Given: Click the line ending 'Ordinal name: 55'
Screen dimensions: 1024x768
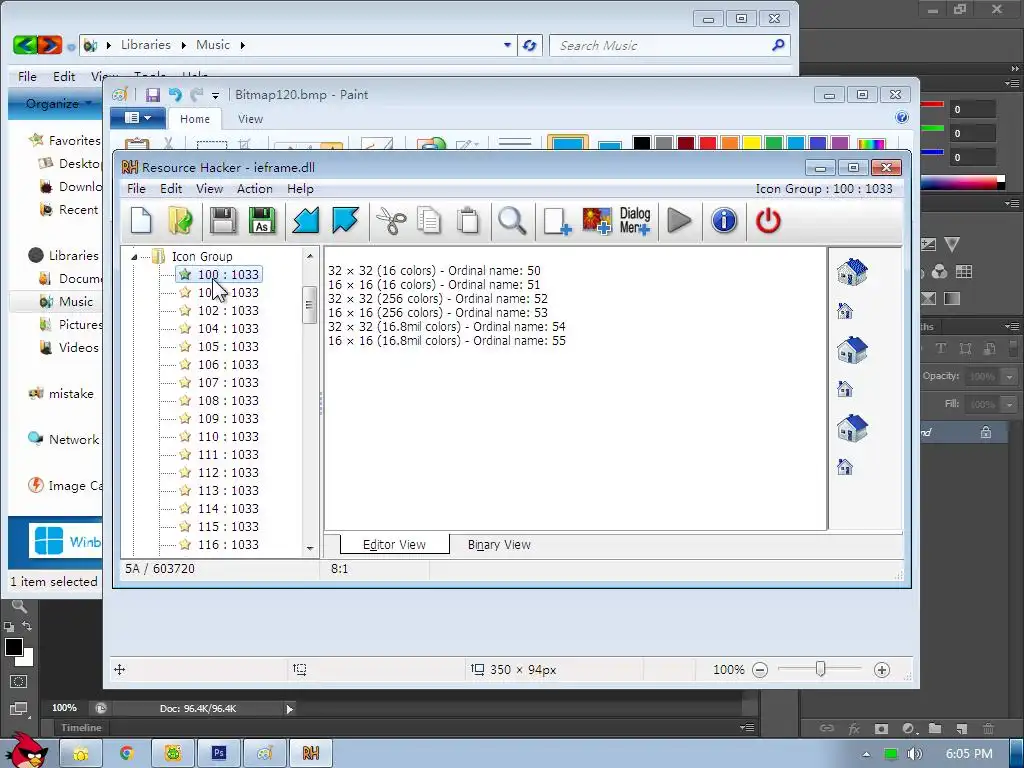Looking at the screenshot, I should (x=447, y=341).
